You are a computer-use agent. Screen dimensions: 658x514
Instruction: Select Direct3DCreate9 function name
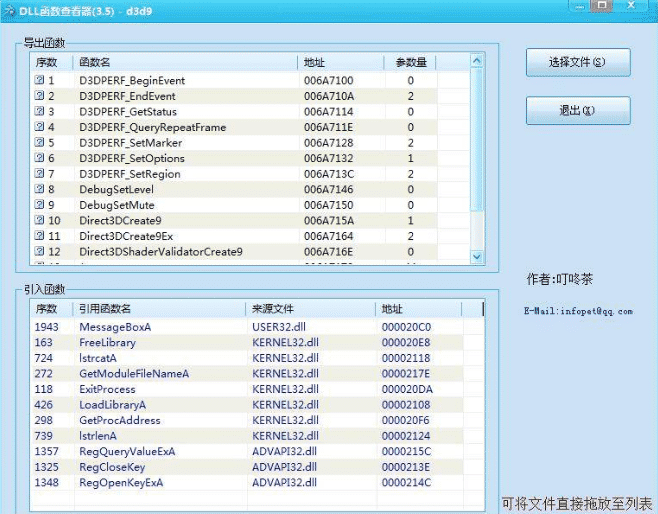[120, 220]
